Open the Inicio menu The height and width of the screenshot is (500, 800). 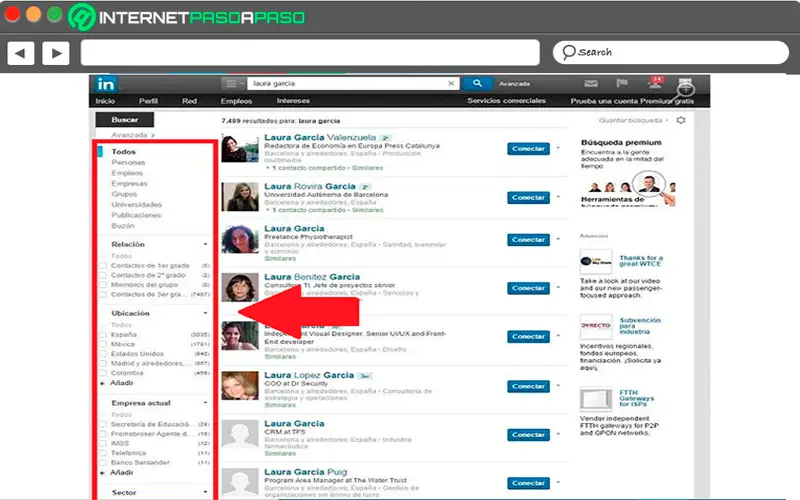[105, 101]
